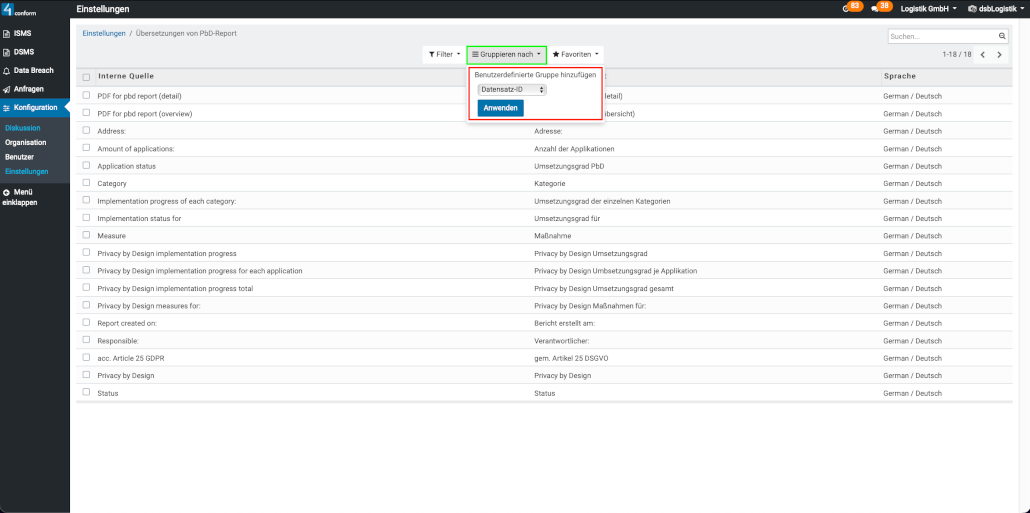1030x513 pixels.
Task: Click the search magnifier icon
Action: click(x=1003, y=36)
